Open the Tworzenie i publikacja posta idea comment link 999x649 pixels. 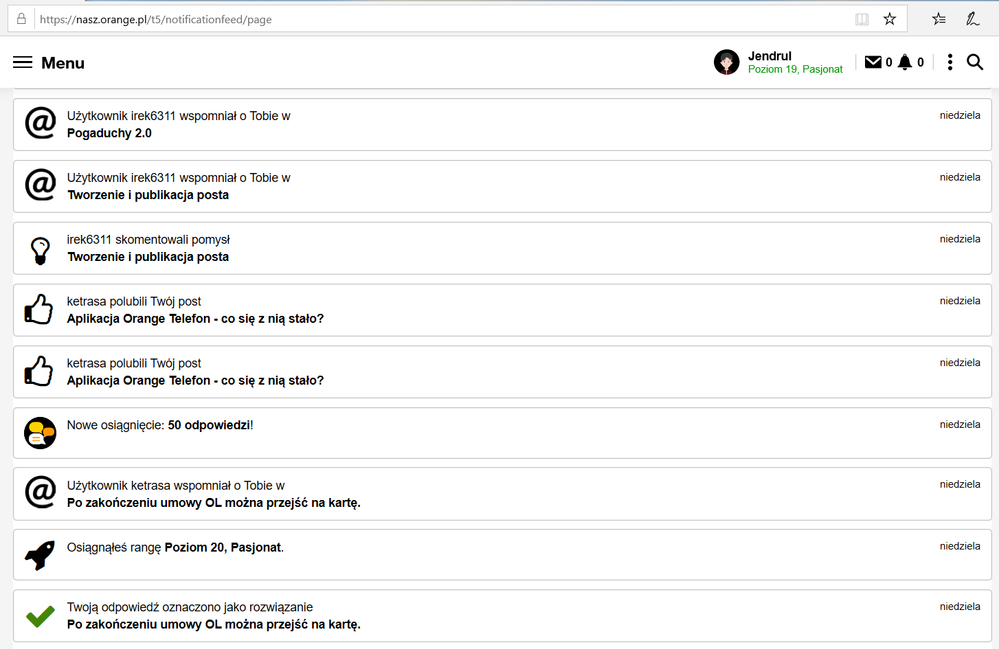[x=148, y=257]
